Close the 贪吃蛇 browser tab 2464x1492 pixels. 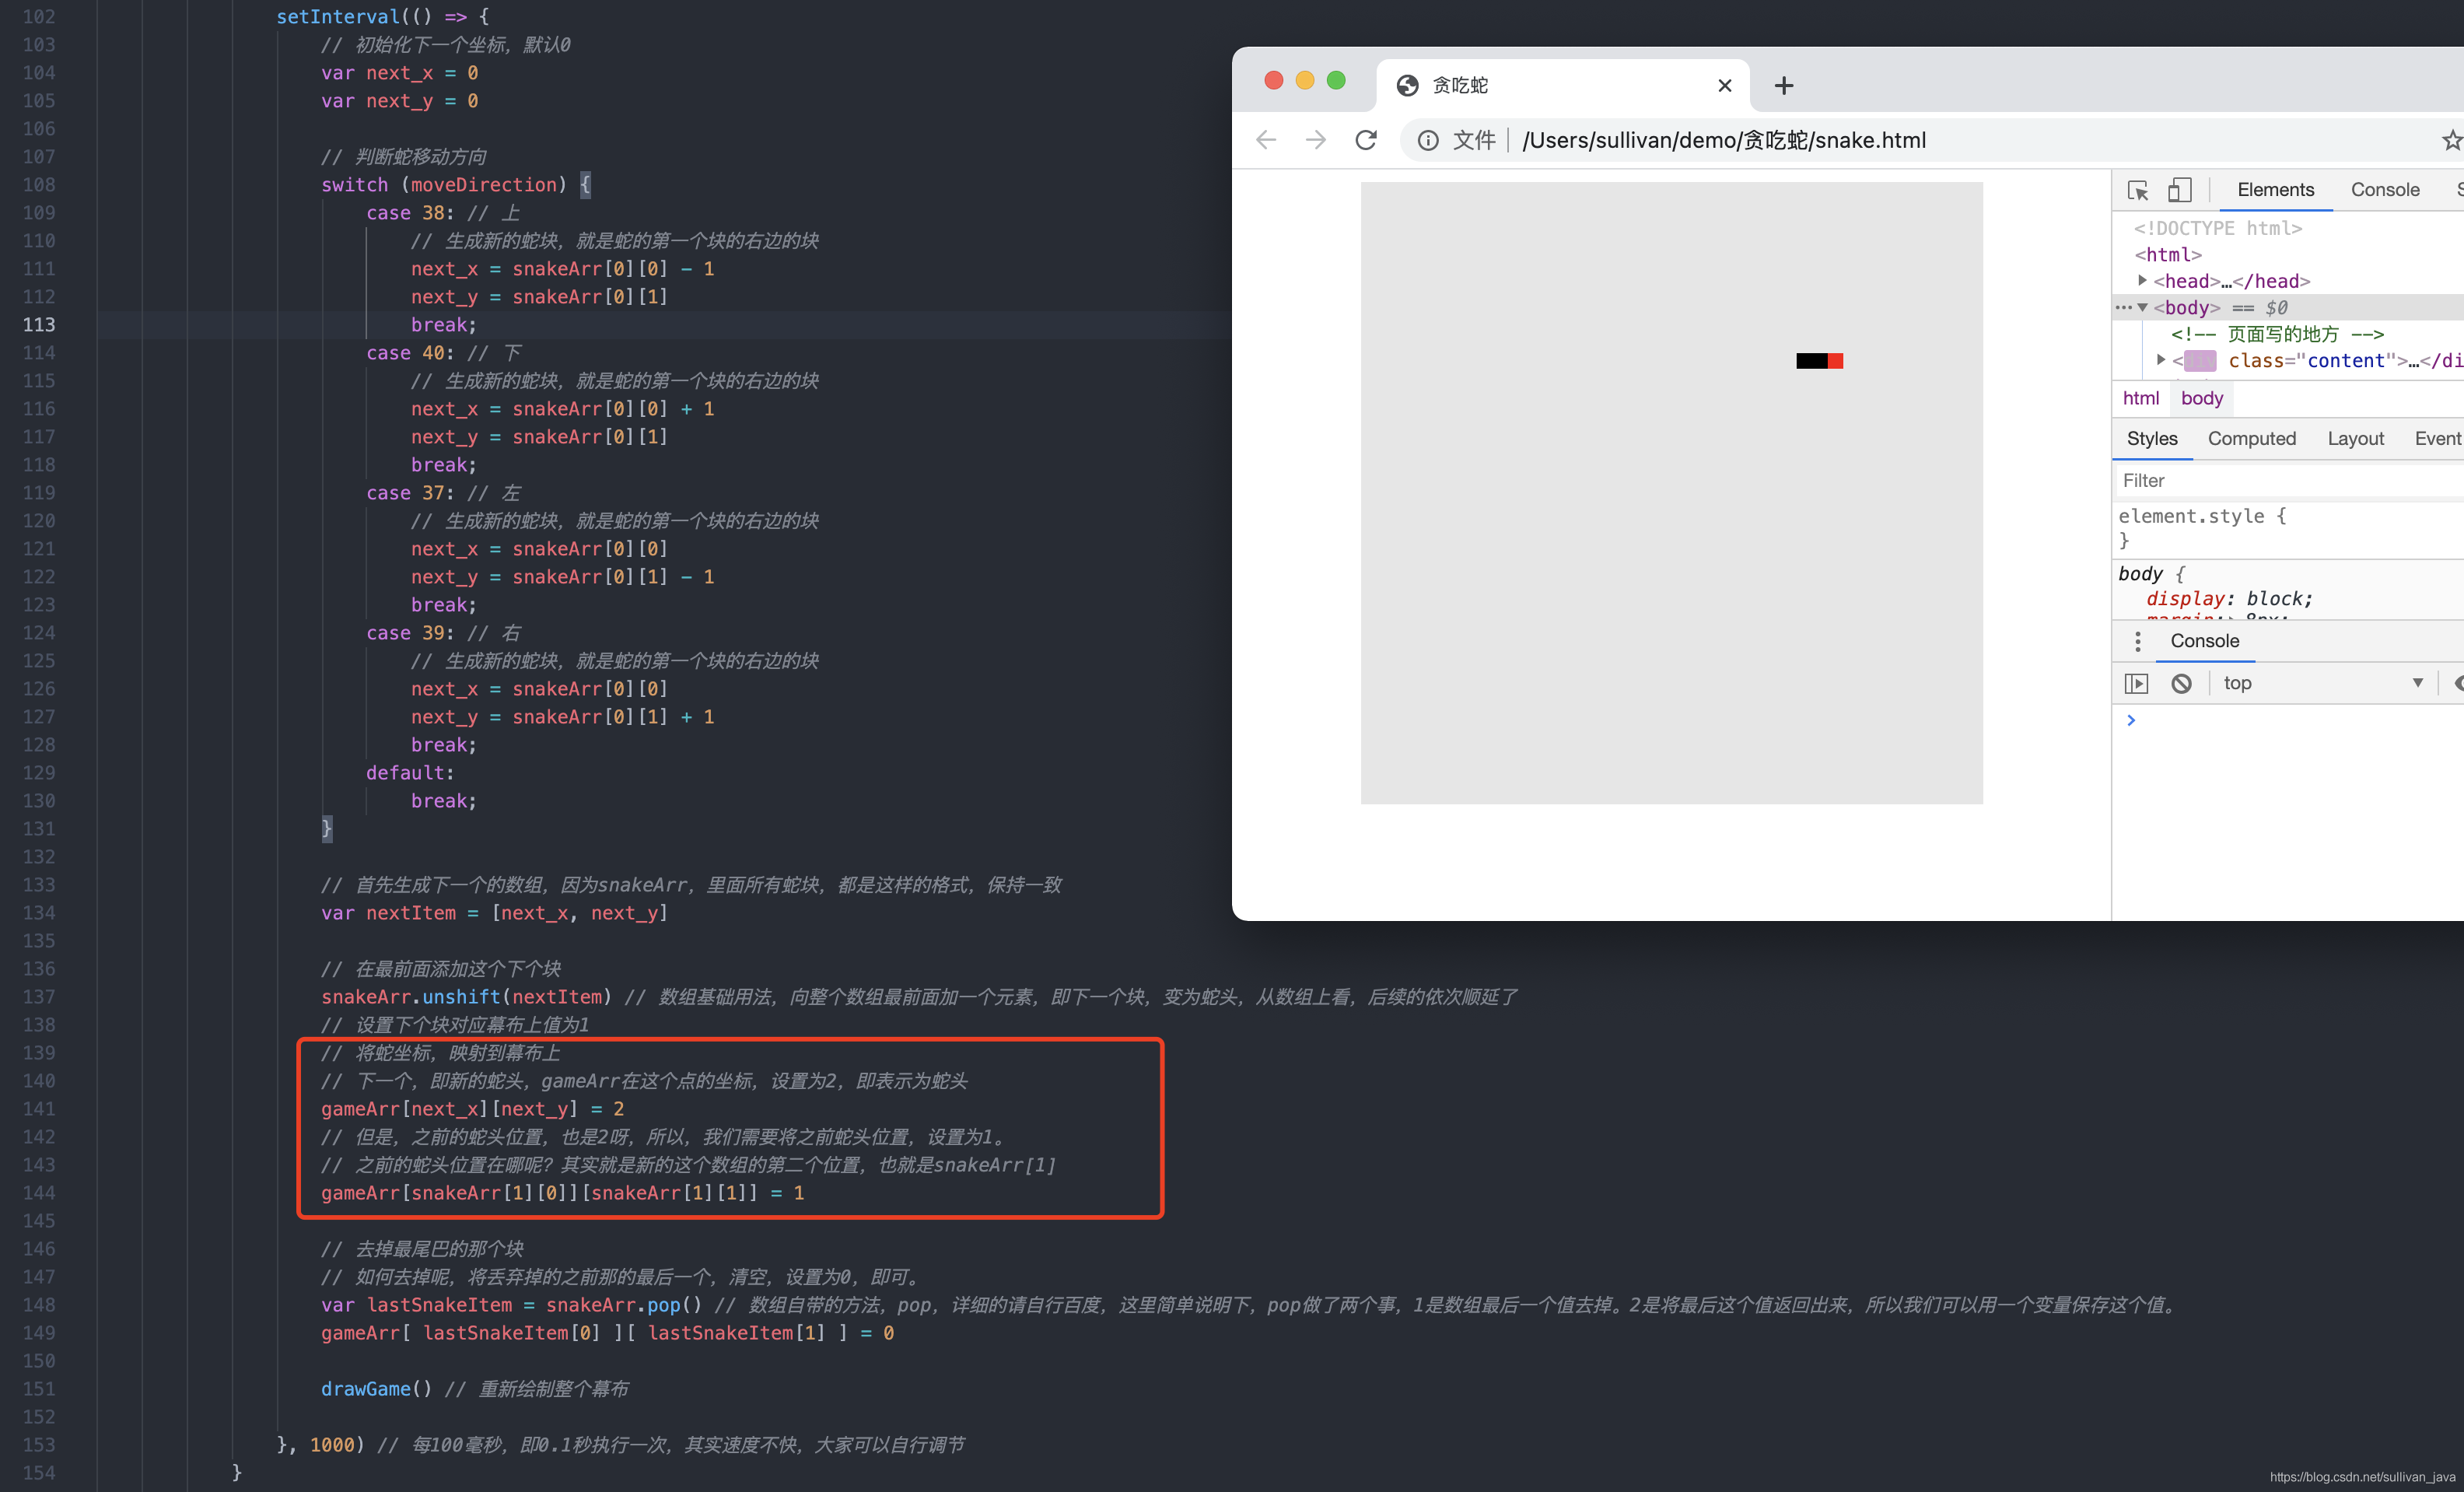point(1725,86)
